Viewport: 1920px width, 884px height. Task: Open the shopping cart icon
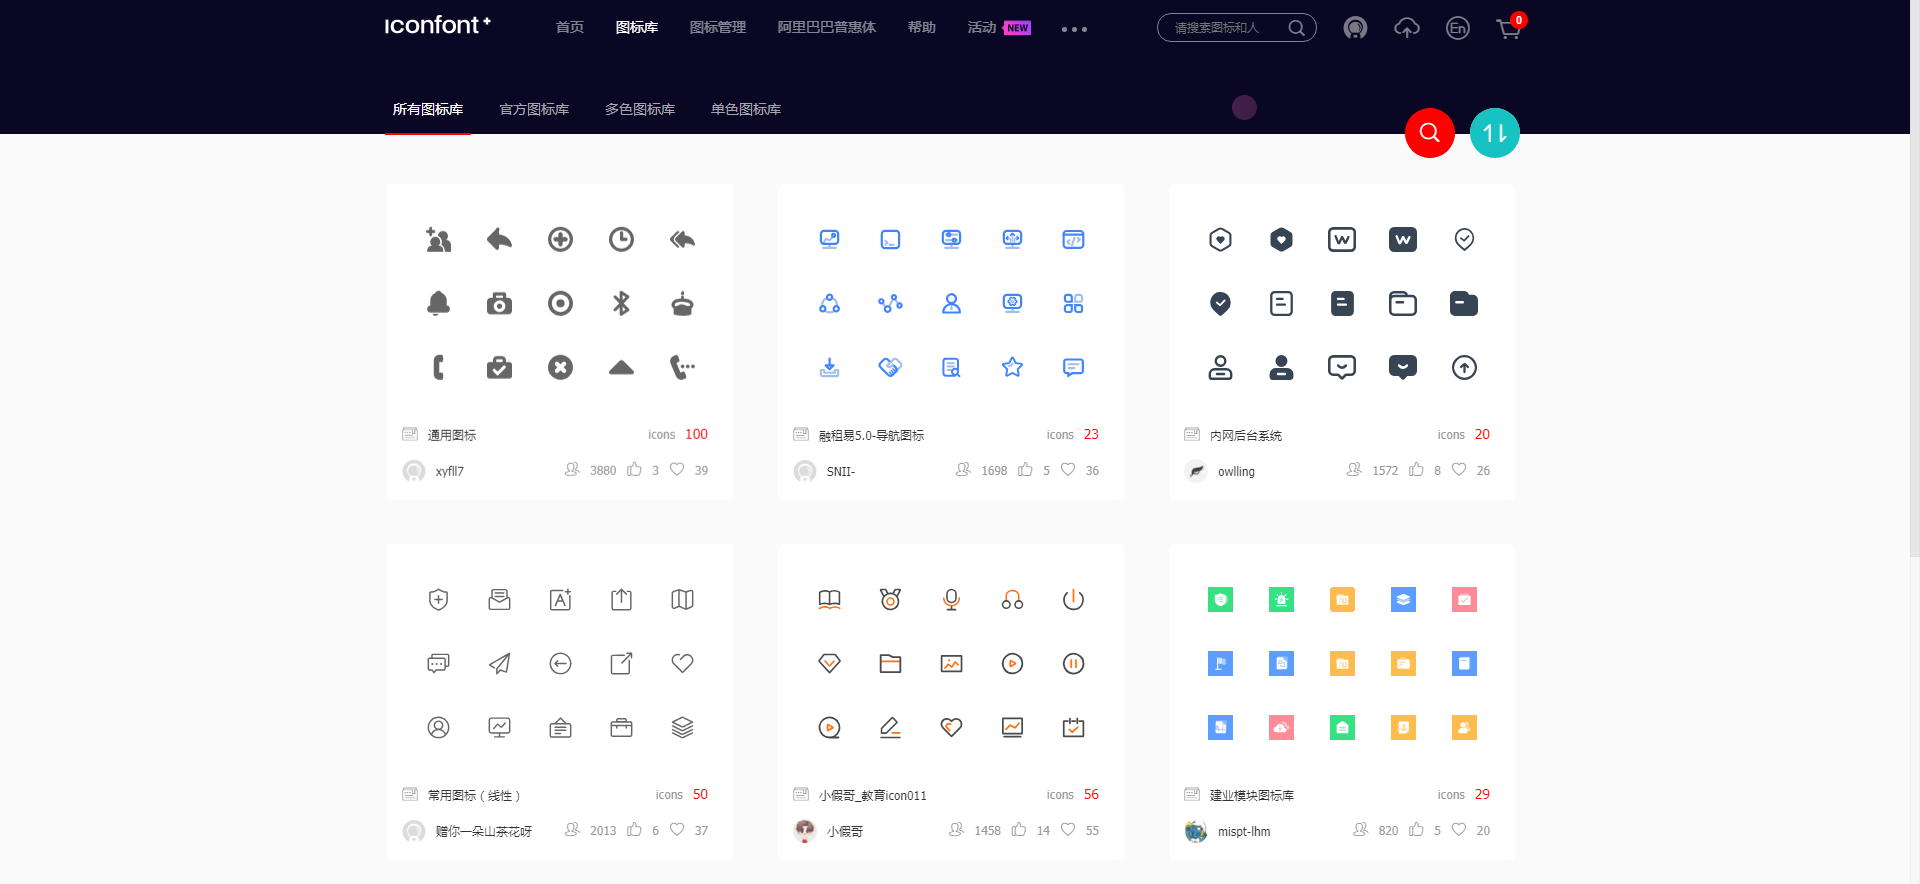pos(1508,29)
